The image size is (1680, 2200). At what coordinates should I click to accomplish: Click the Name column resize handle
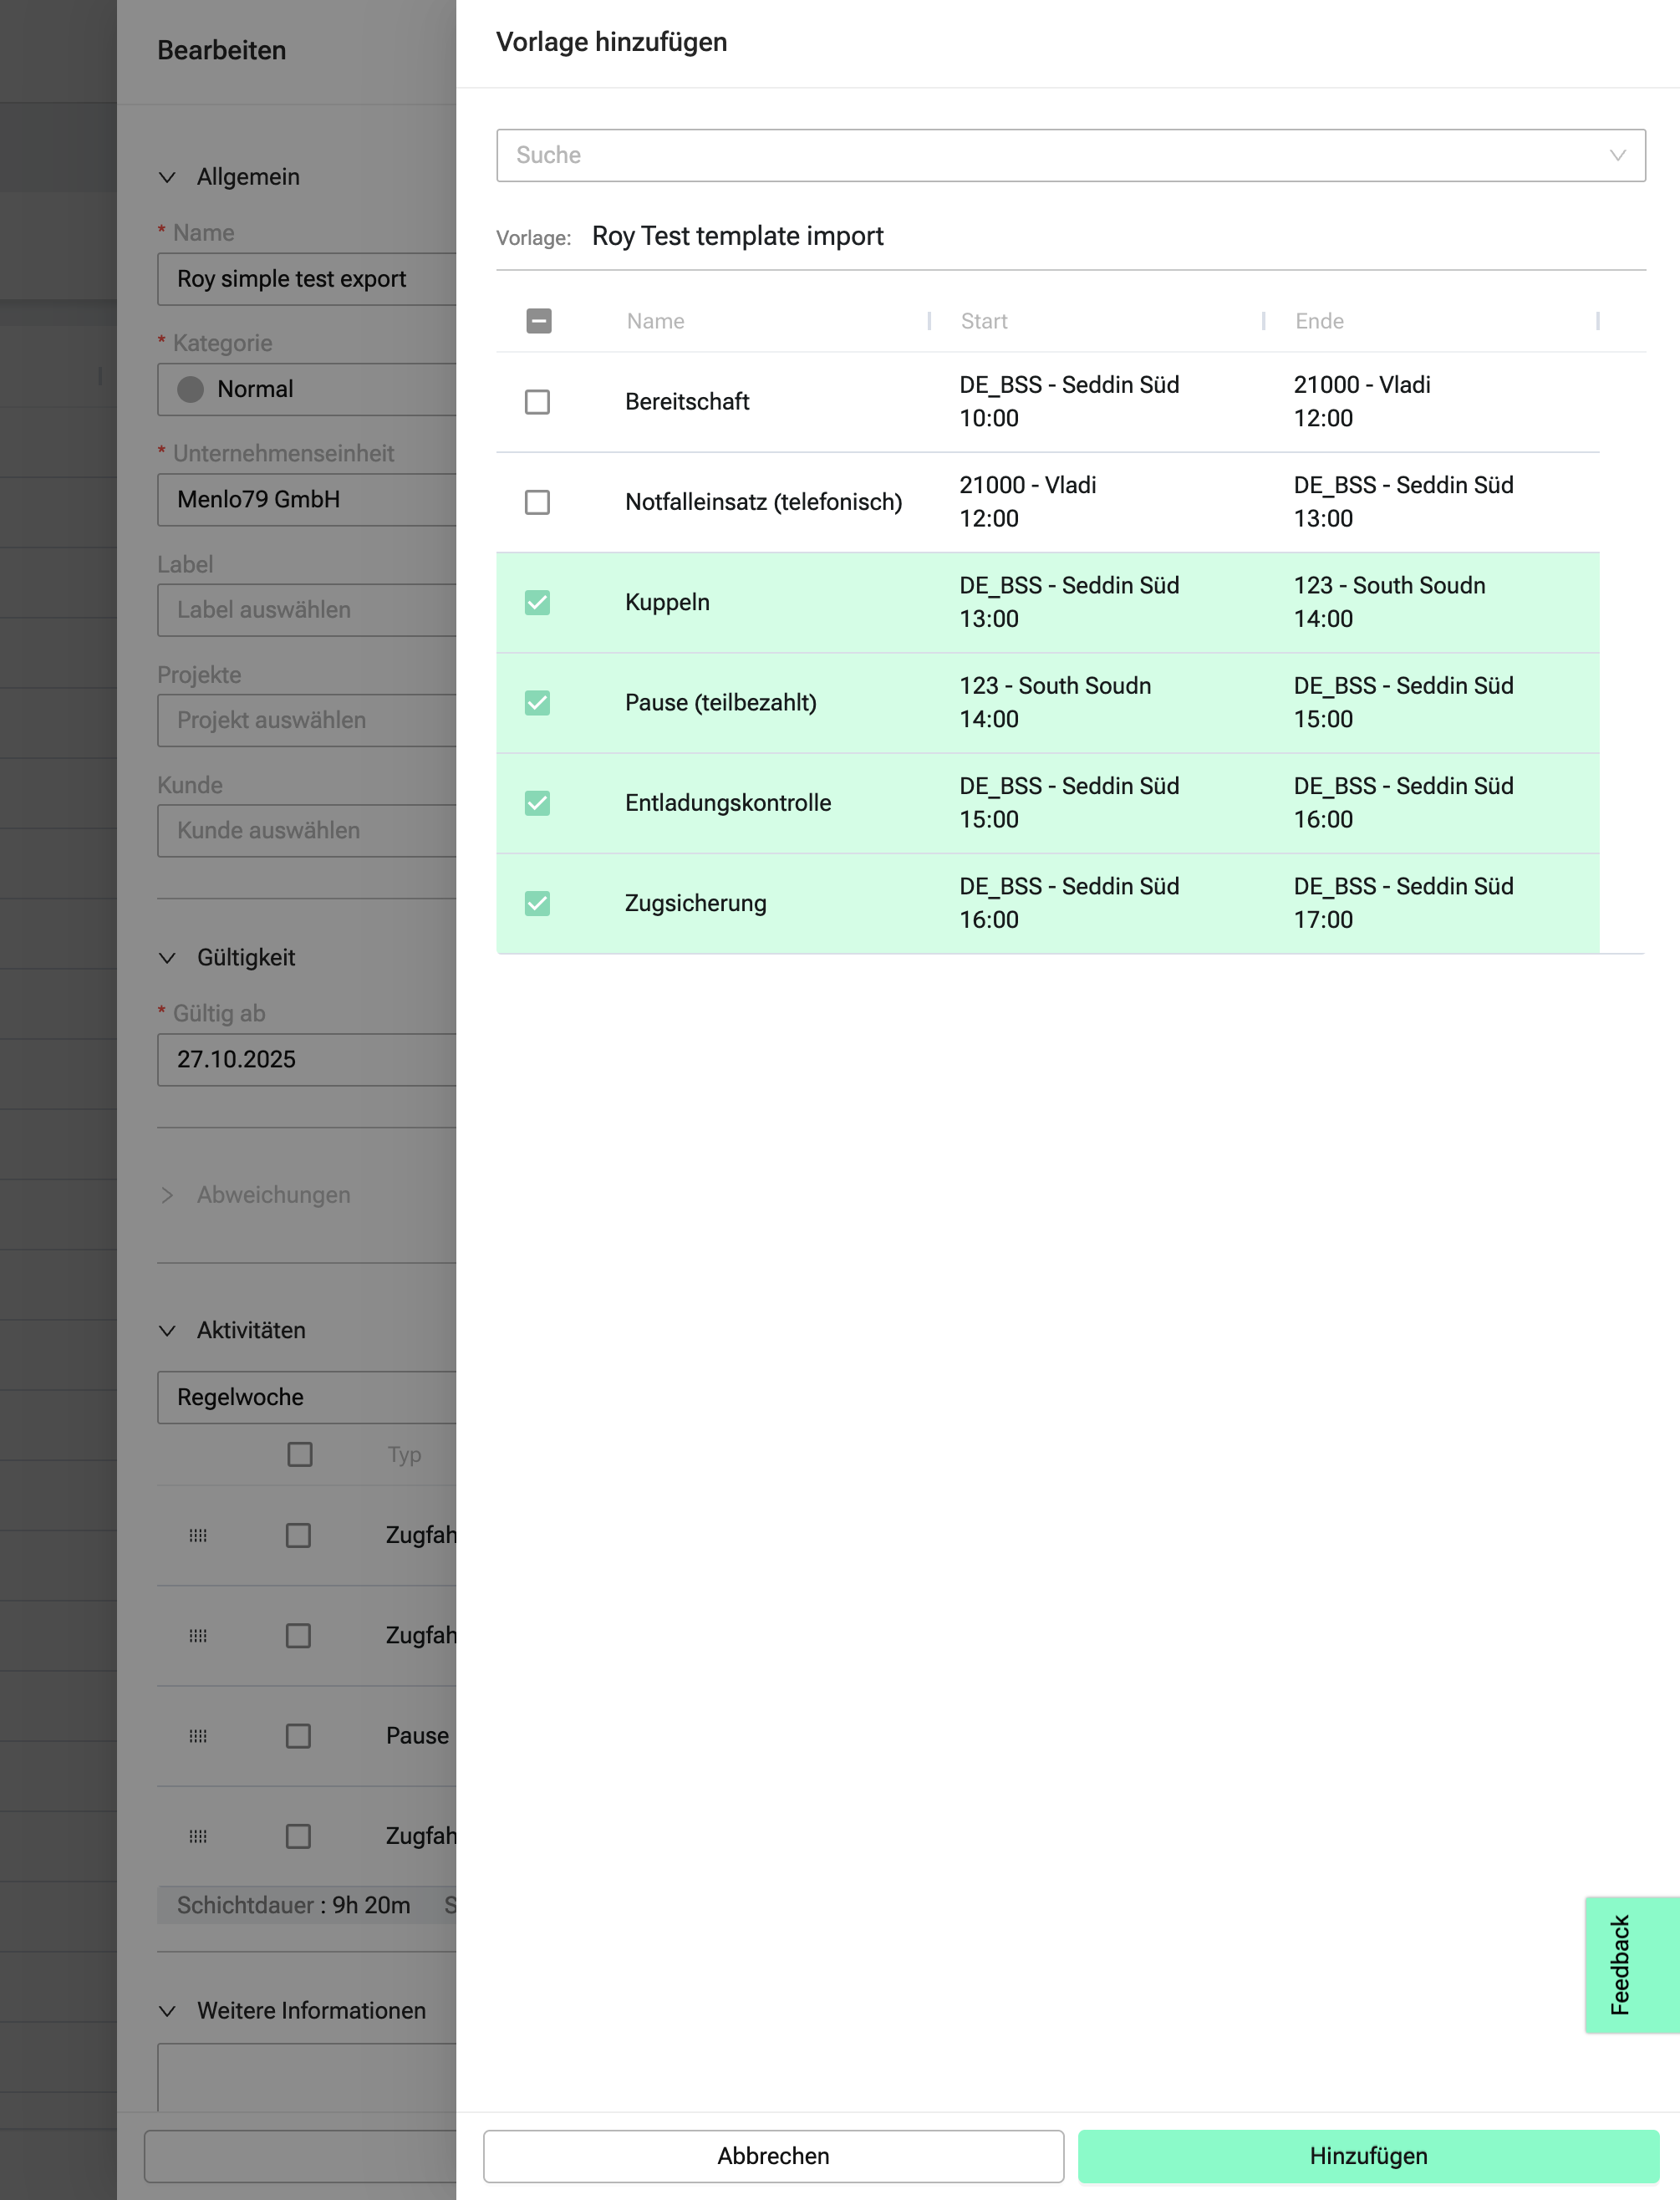(x=929, y=321)
